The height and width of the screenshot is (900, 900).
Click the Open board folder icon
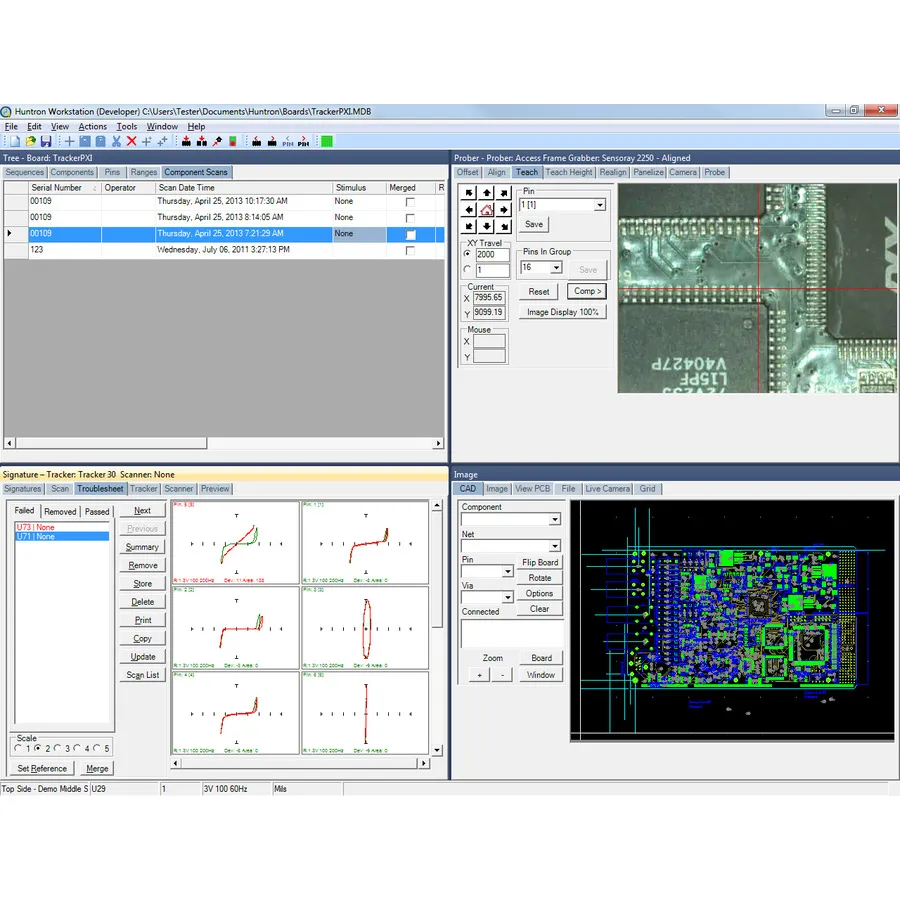coord(31,141)
